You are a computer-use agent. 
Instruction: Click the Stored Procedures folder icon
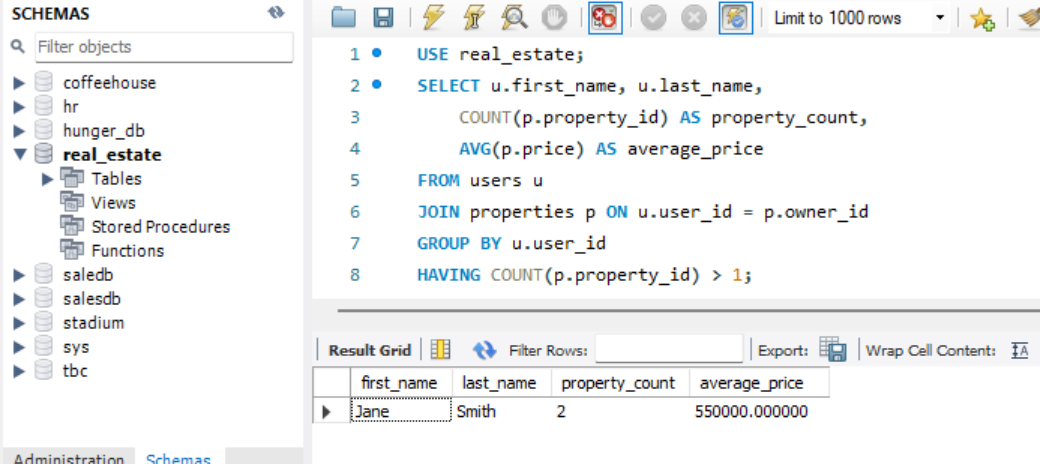(72, 225)
